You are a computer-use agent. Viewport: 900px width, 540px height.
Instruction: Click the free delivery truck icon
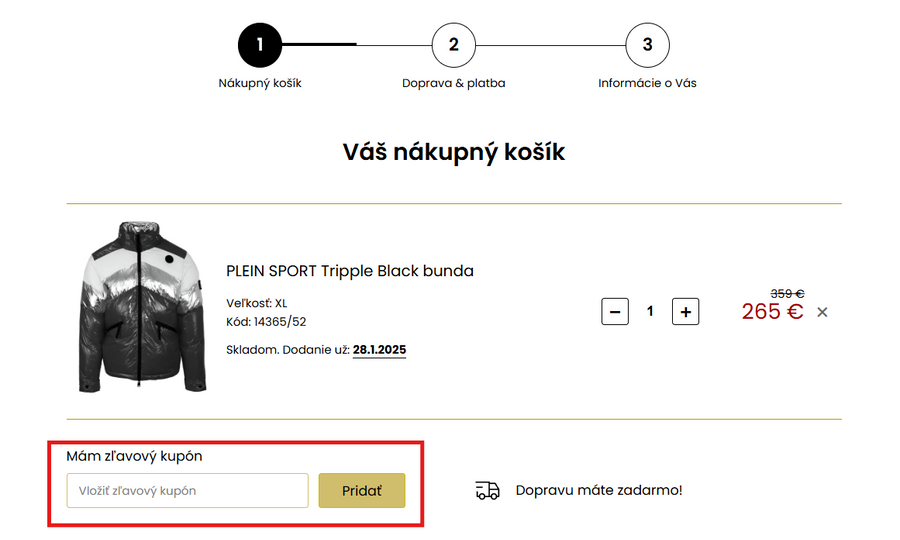(487, 490)
